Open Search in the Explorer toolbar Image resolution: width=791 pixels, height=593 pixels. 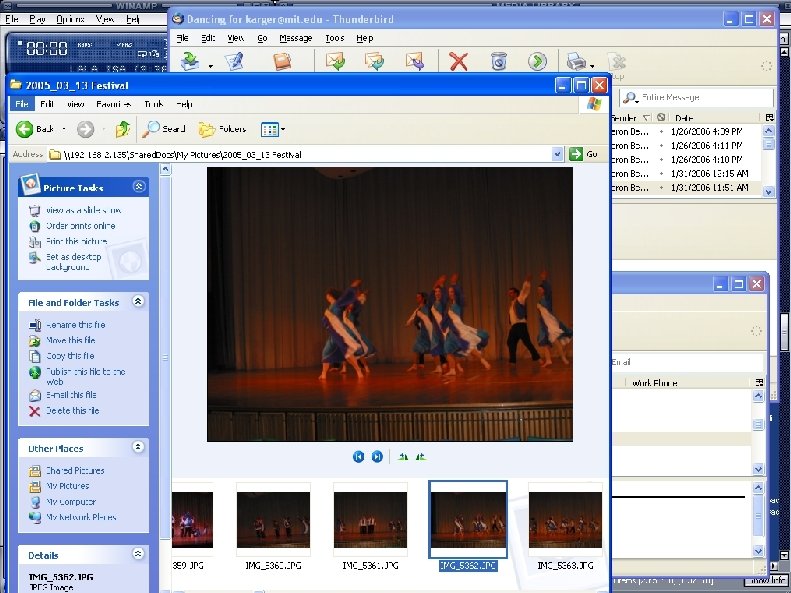[164, 129]
